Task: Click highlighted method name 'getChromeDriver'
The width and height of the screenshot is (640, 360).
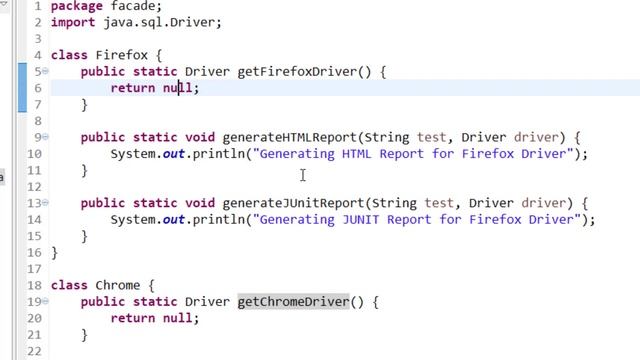Action: (x=293, y=302)
